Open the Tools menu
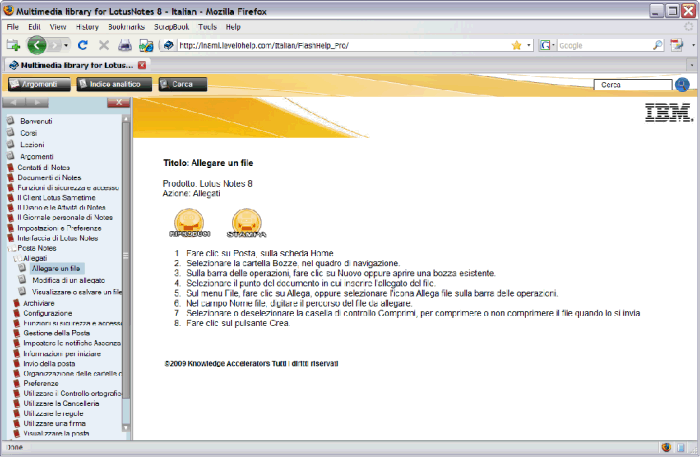The image size is (700, 457). (207, 27)
